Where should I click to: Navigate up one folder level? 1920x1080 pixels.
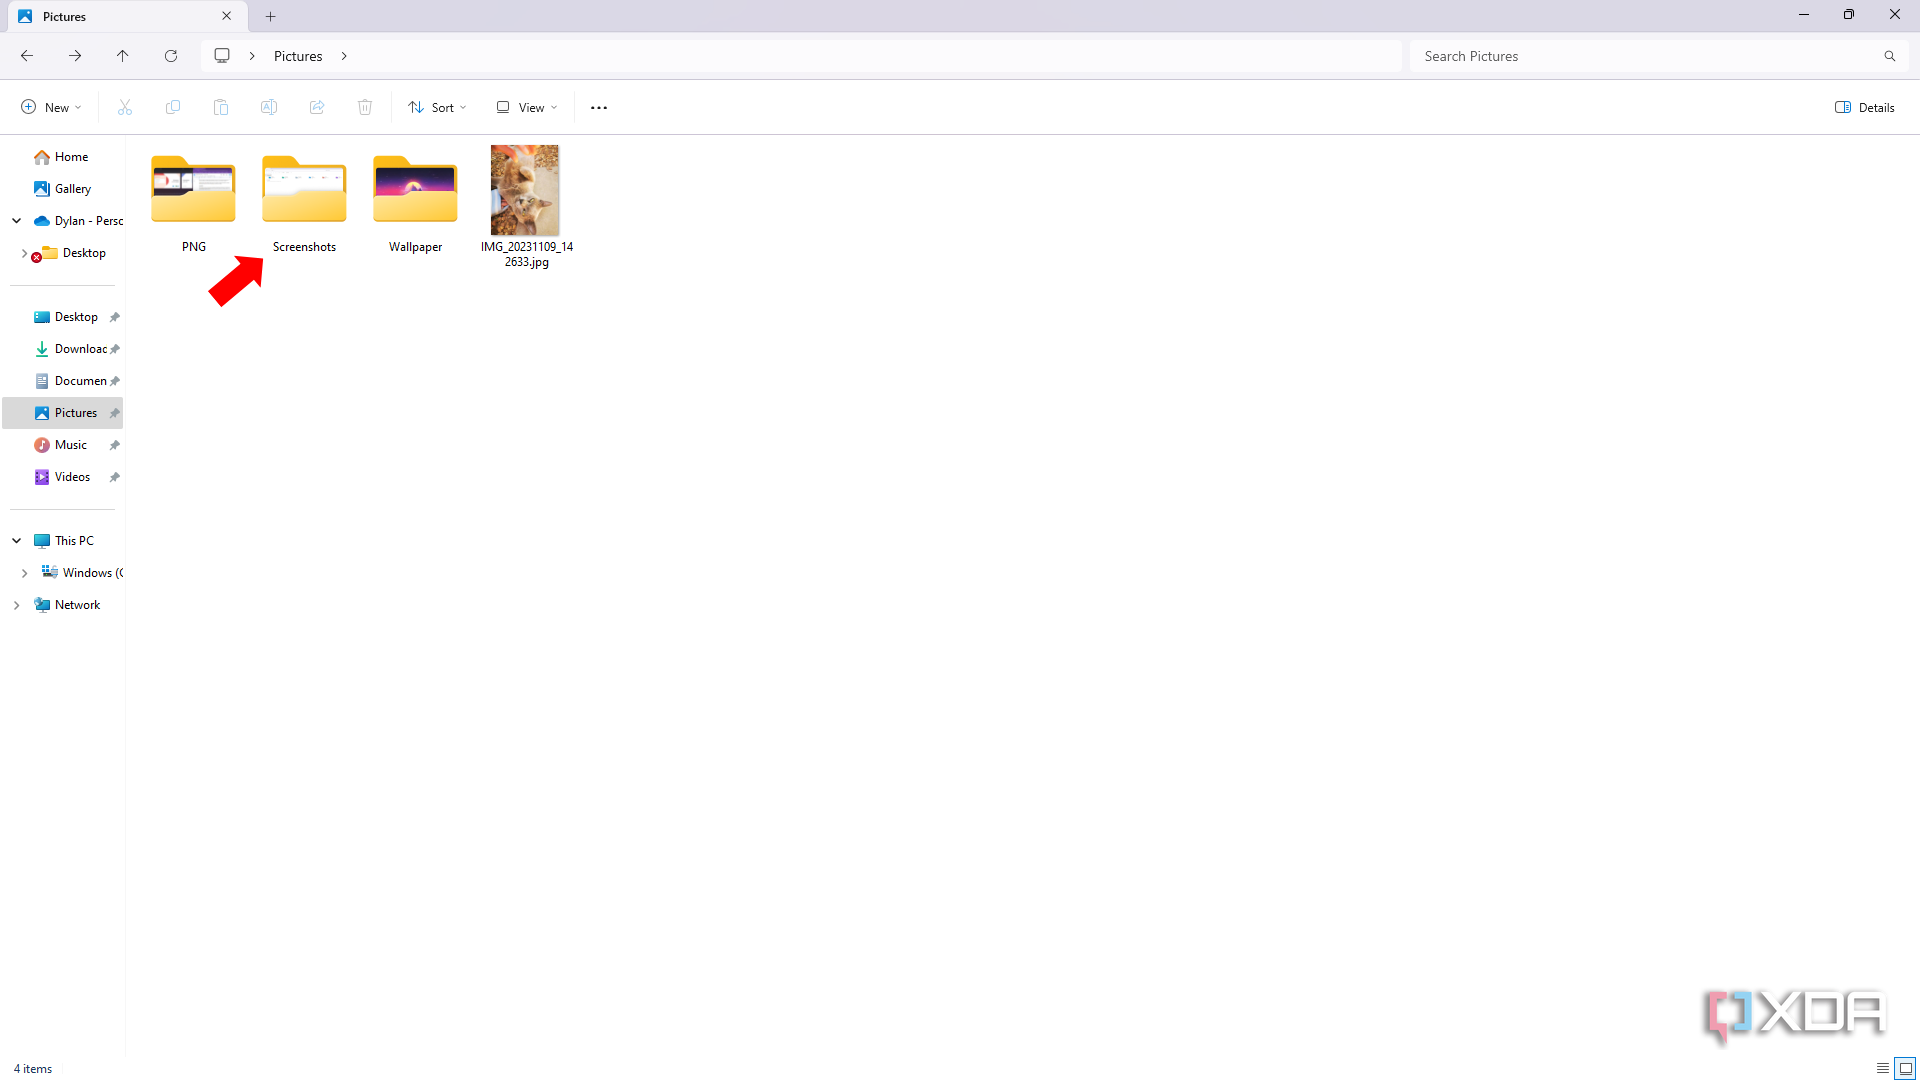122,55
